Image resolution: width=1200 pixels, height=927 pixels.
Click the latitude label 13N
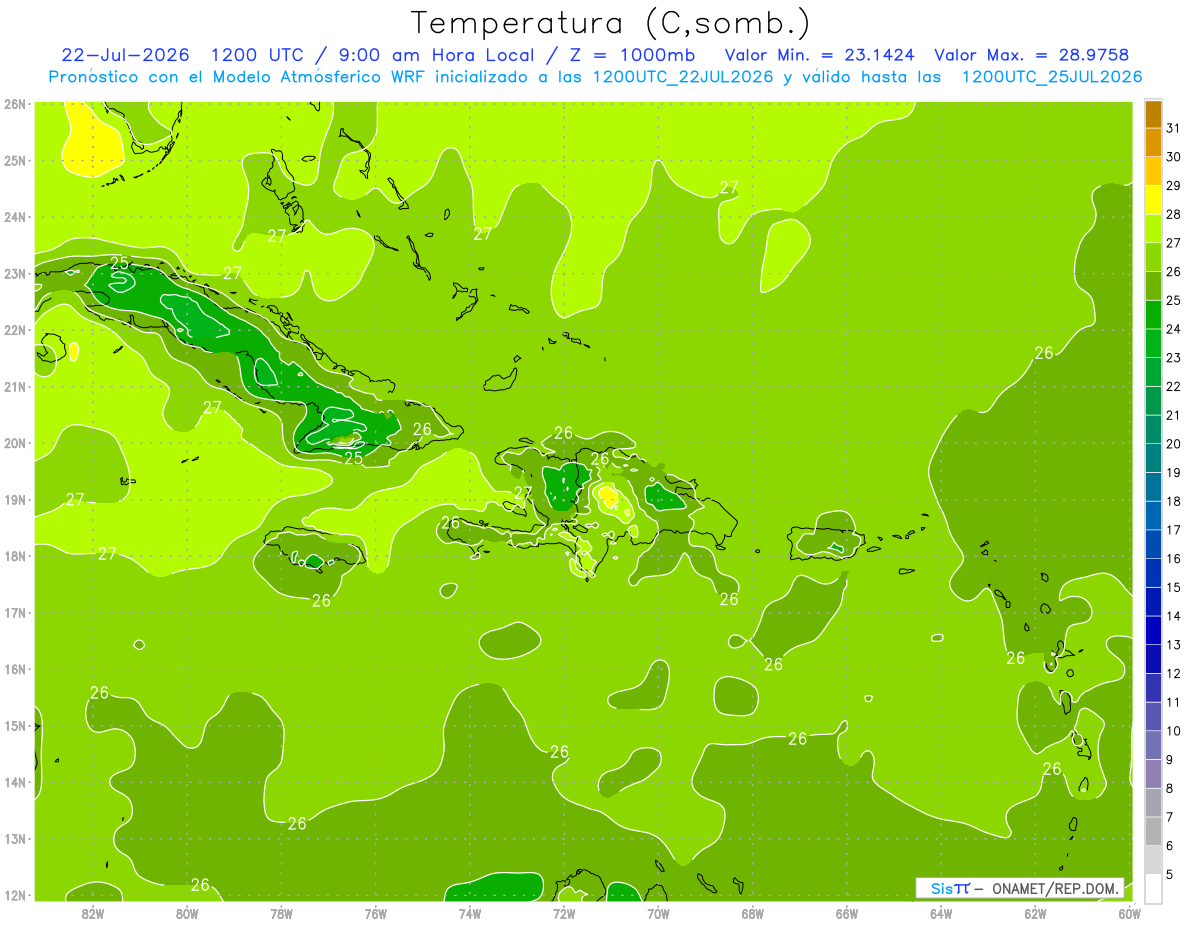click(15, 839)
